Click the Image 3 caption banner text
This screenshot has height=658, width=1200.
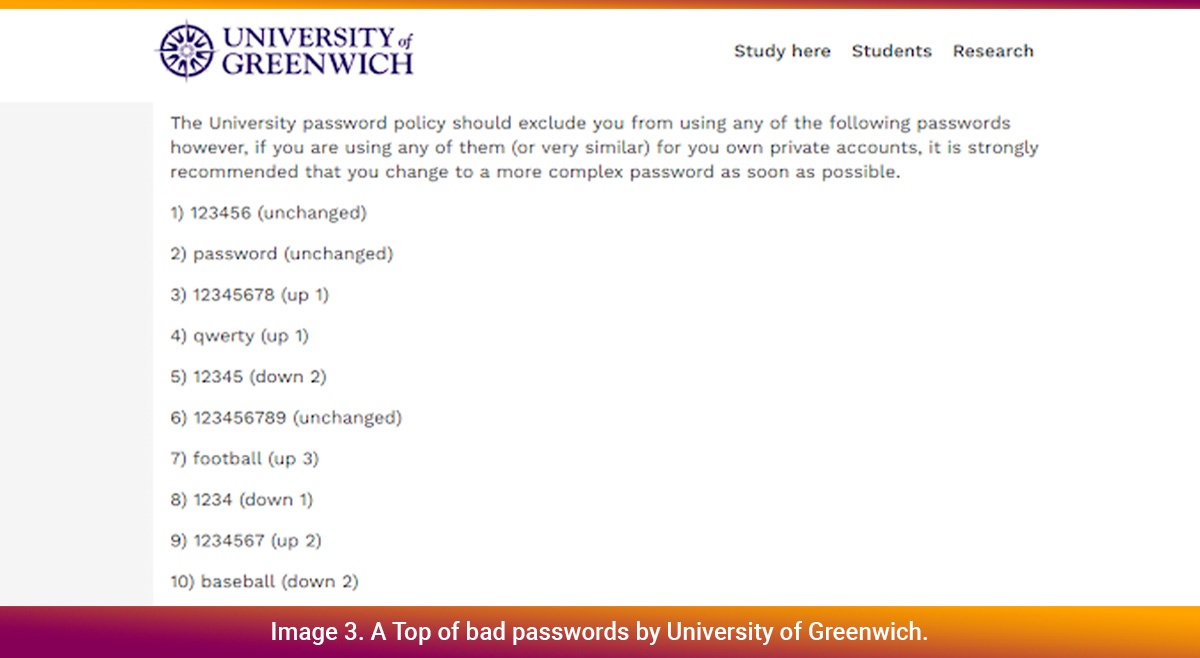pos(599,632)
